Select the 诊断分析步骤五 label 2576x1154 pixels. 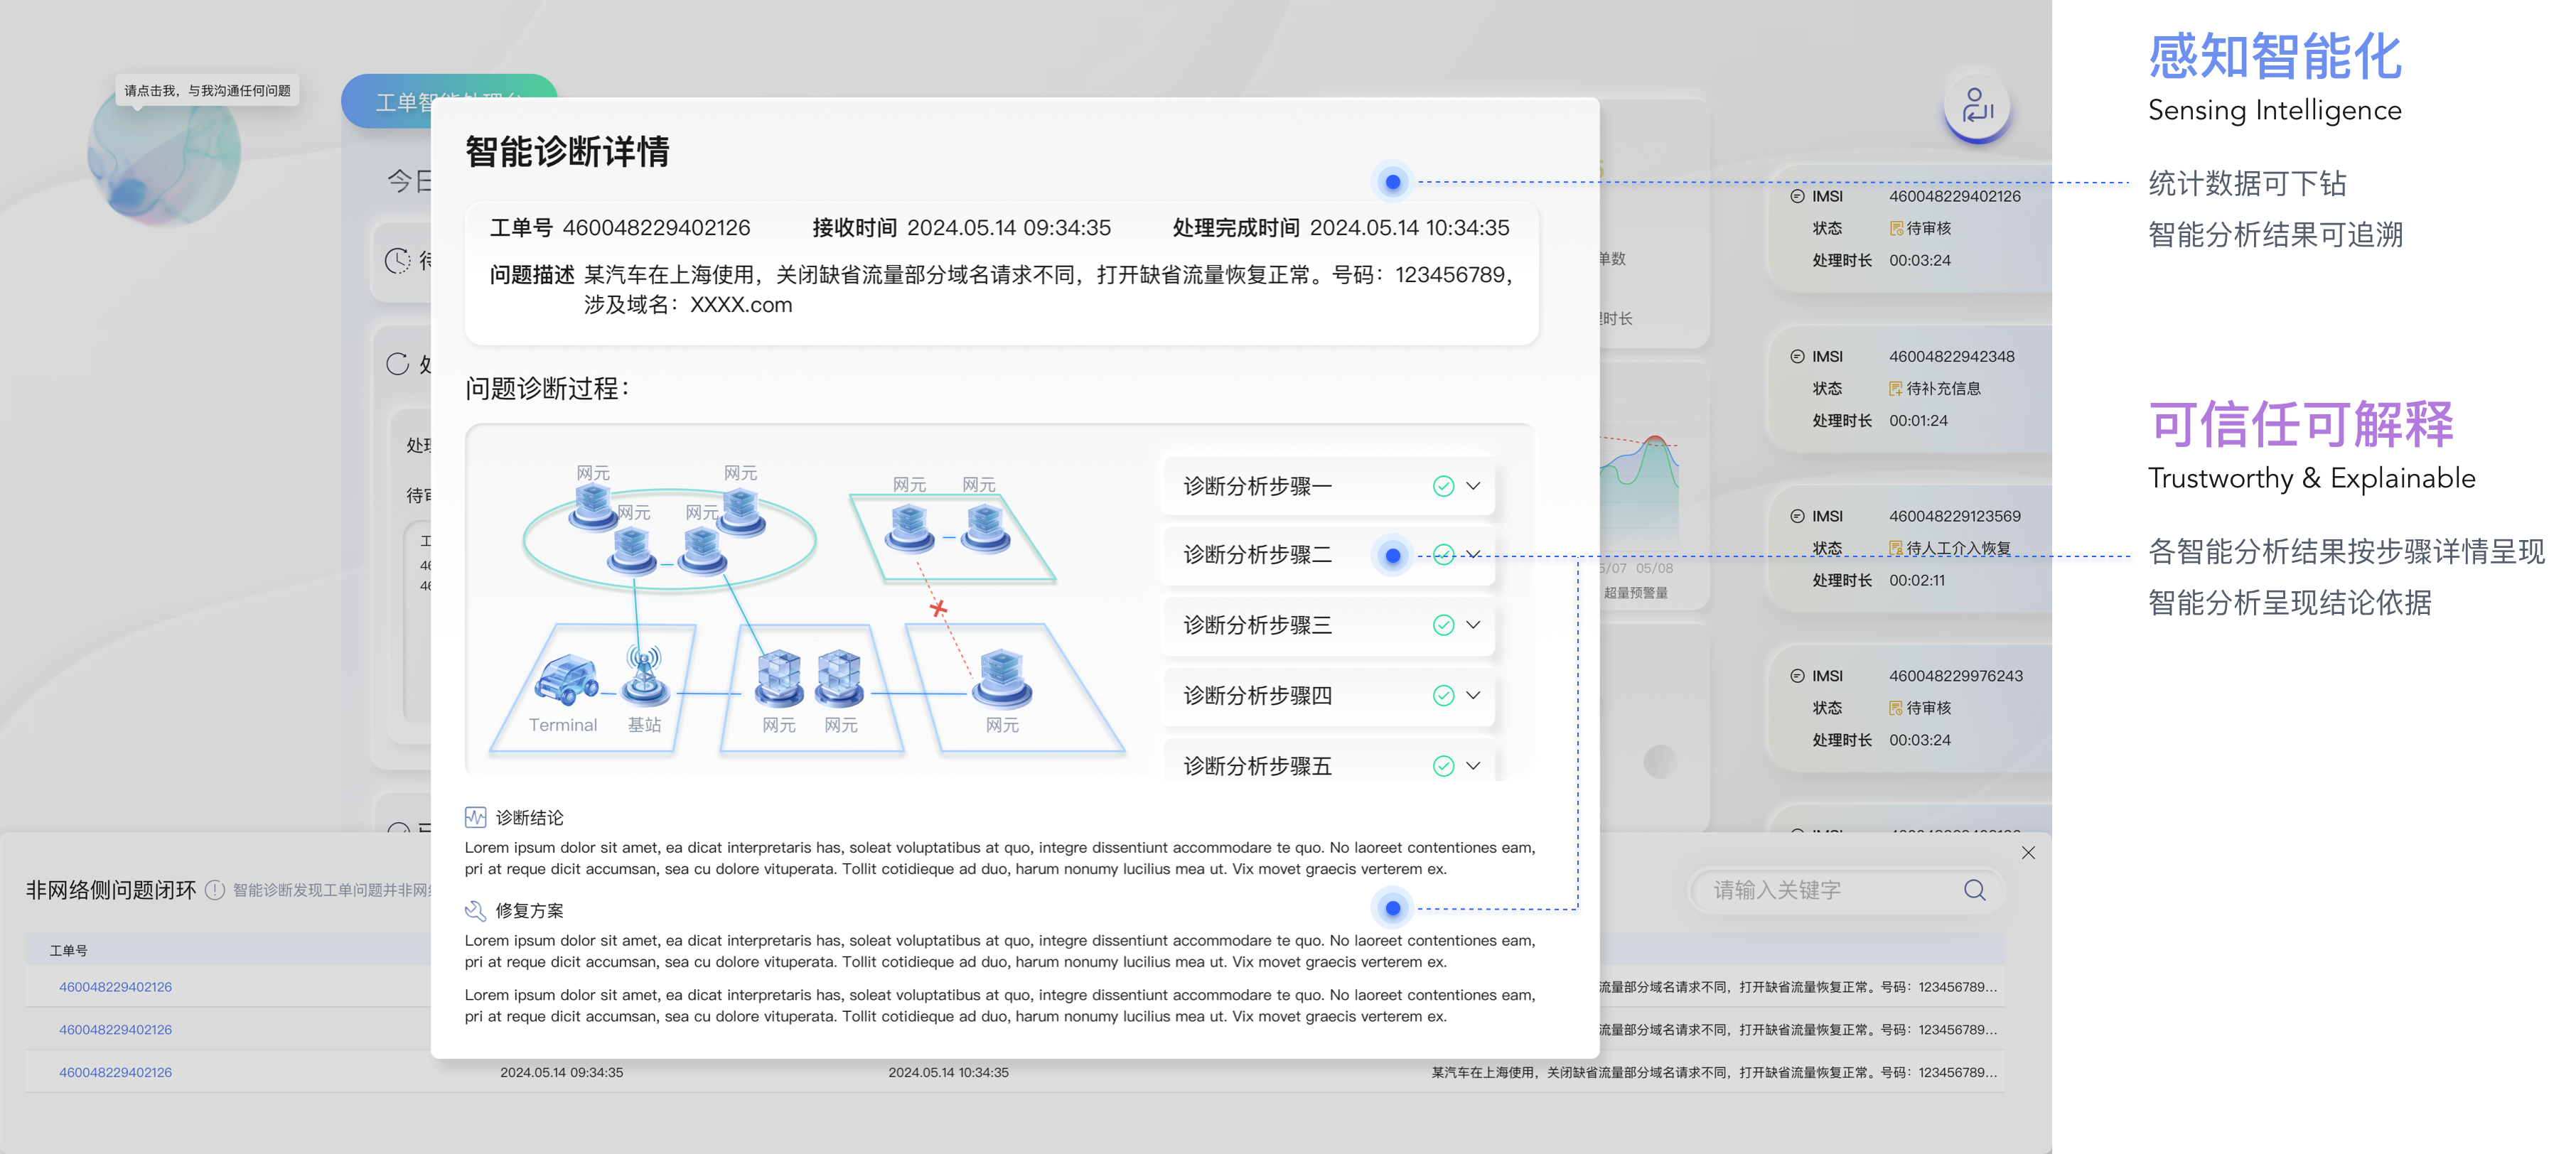pyautogui.click(x=1257, y=766)
